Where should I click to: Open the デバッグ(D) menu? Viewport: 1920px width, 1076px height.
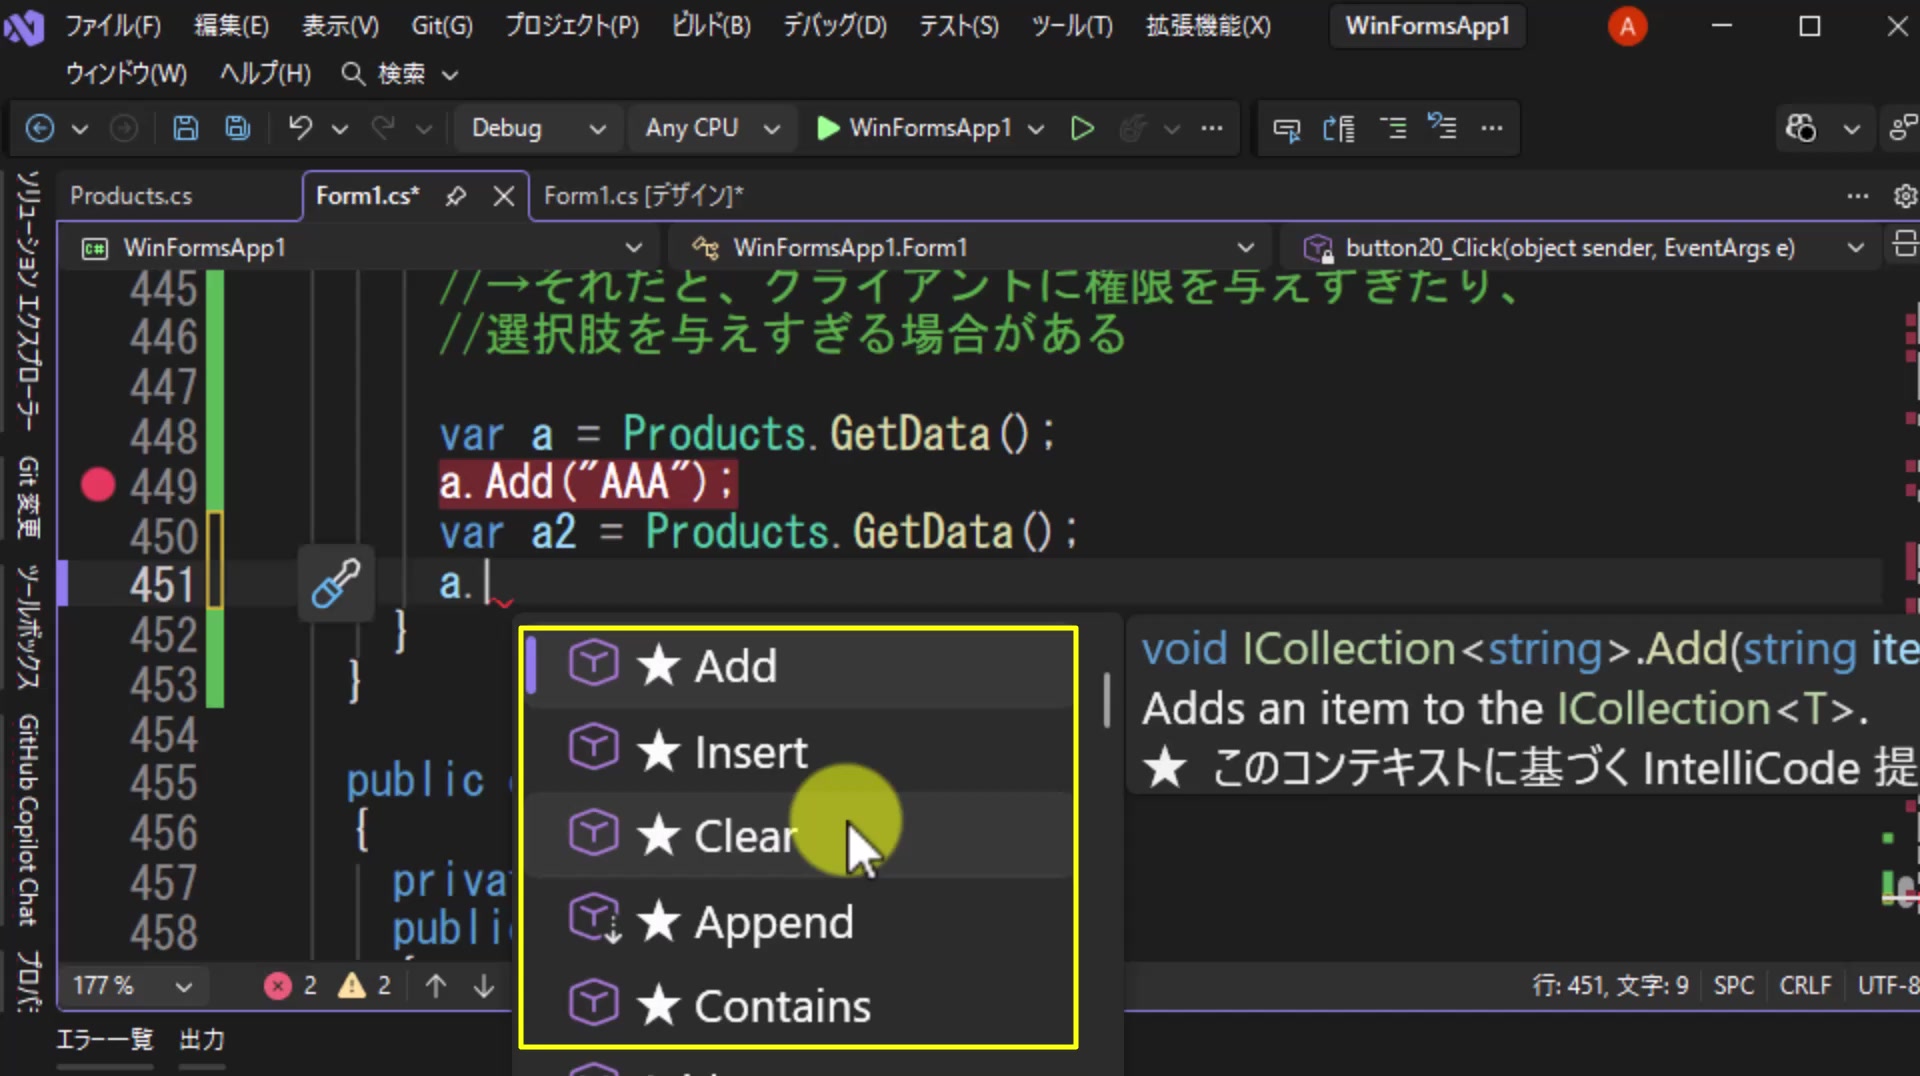[835, 26]
